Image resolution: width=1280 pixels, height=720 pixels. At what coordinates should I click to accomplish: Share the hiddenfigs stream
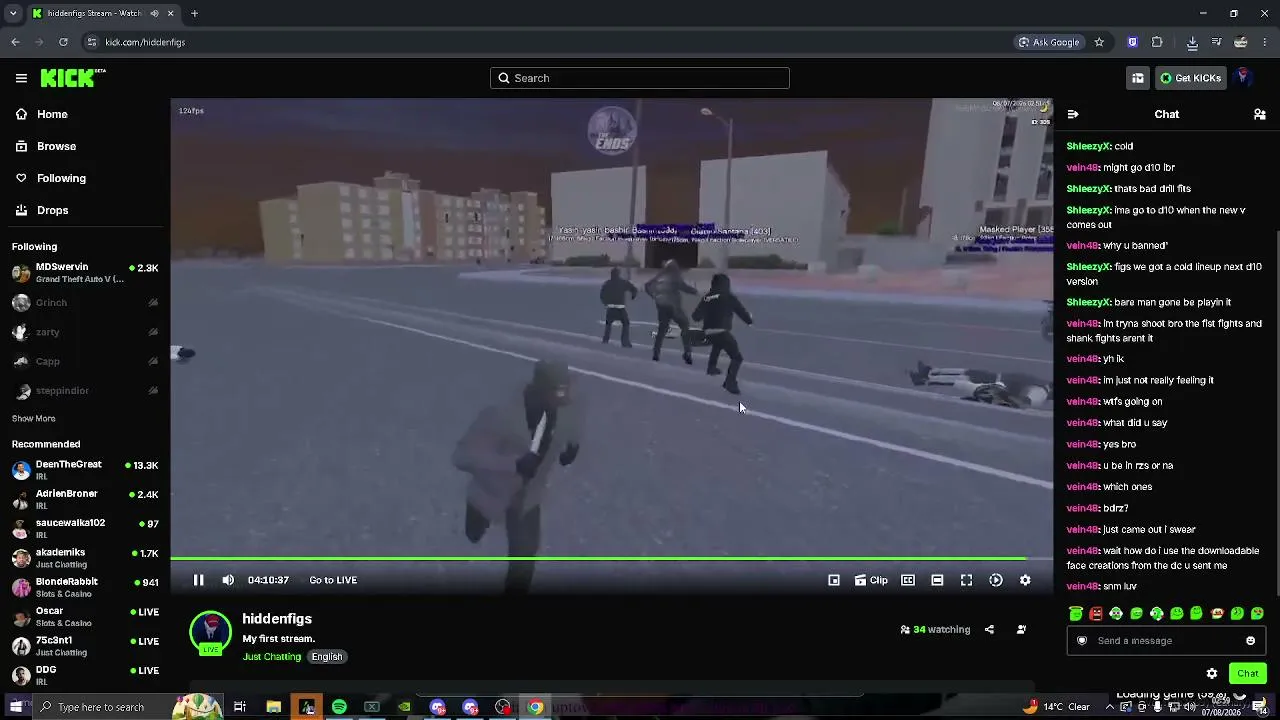[x=989, y=630]
